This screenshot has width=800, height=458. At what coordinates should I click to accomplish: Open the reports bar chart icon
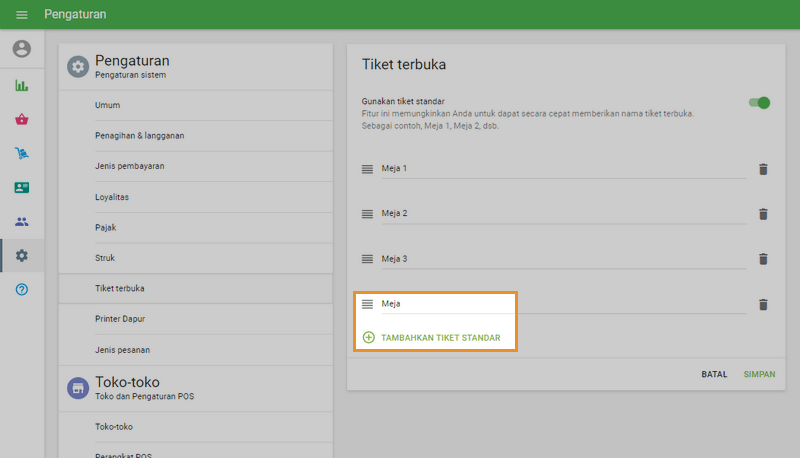coord(22,85)
